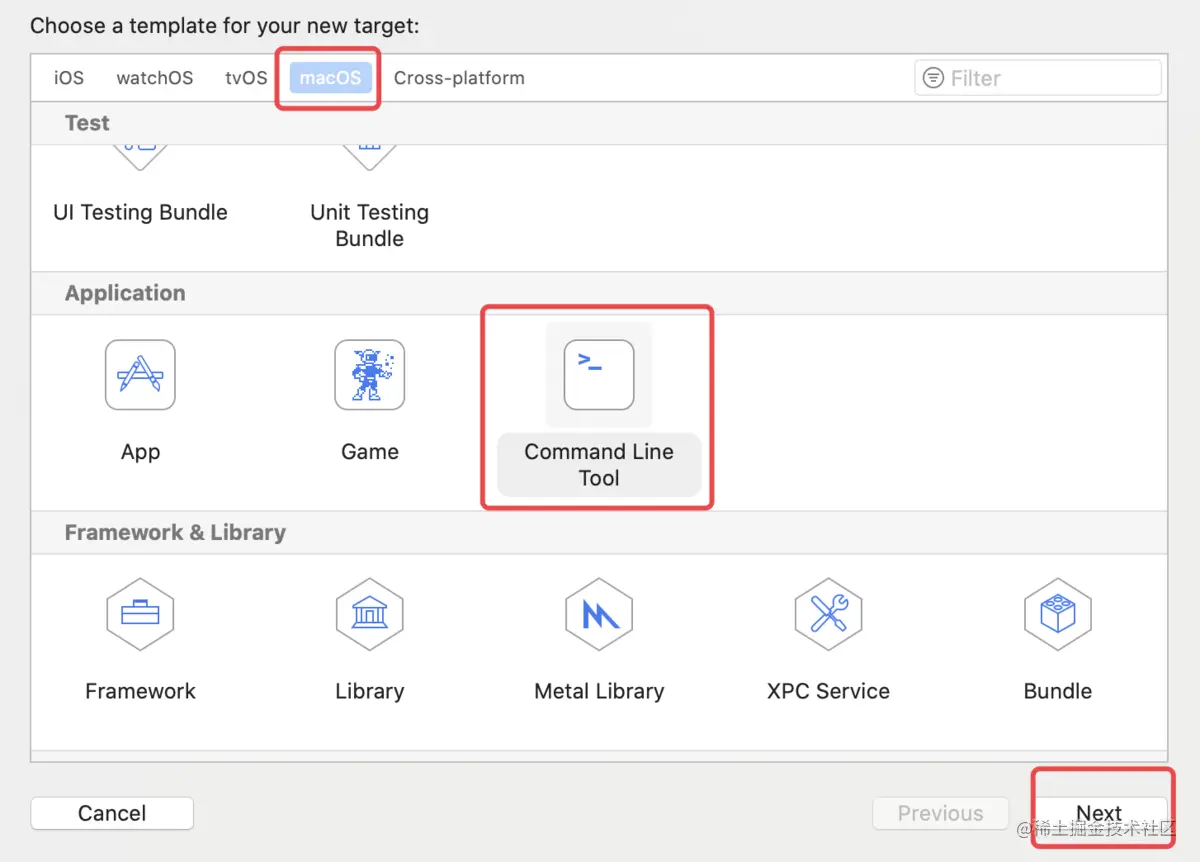Focus the Filter search field
The height and width of the screenshot is (862, 1200).
(x=1038, y=78)
